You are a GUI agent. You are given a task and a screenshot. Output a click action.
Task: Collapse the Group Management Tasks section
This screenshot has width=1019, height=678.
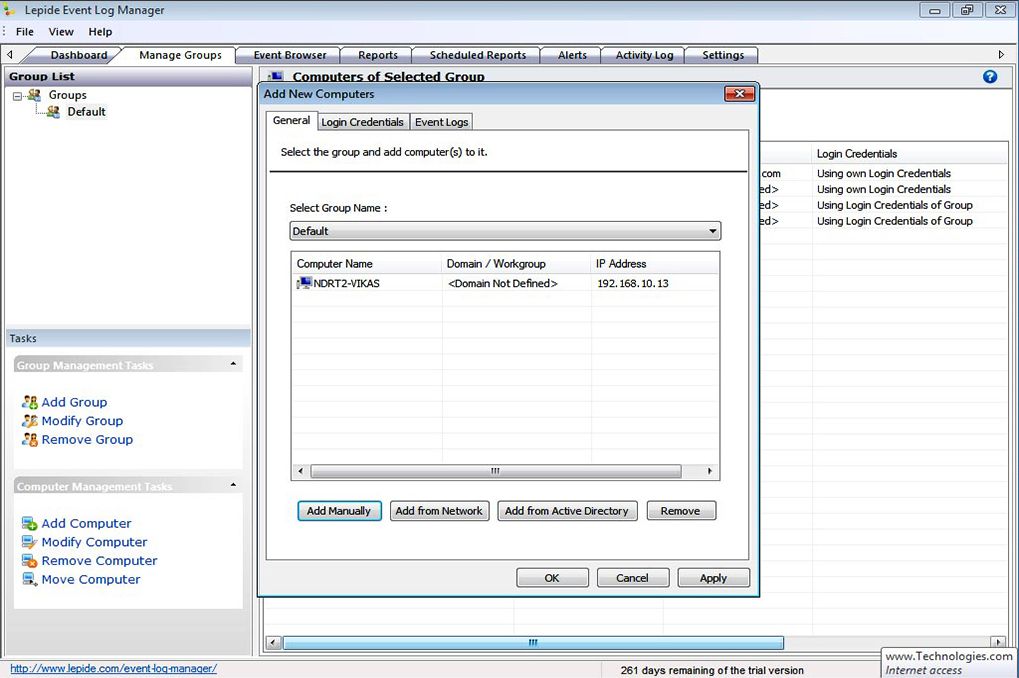tap(233, 364)
